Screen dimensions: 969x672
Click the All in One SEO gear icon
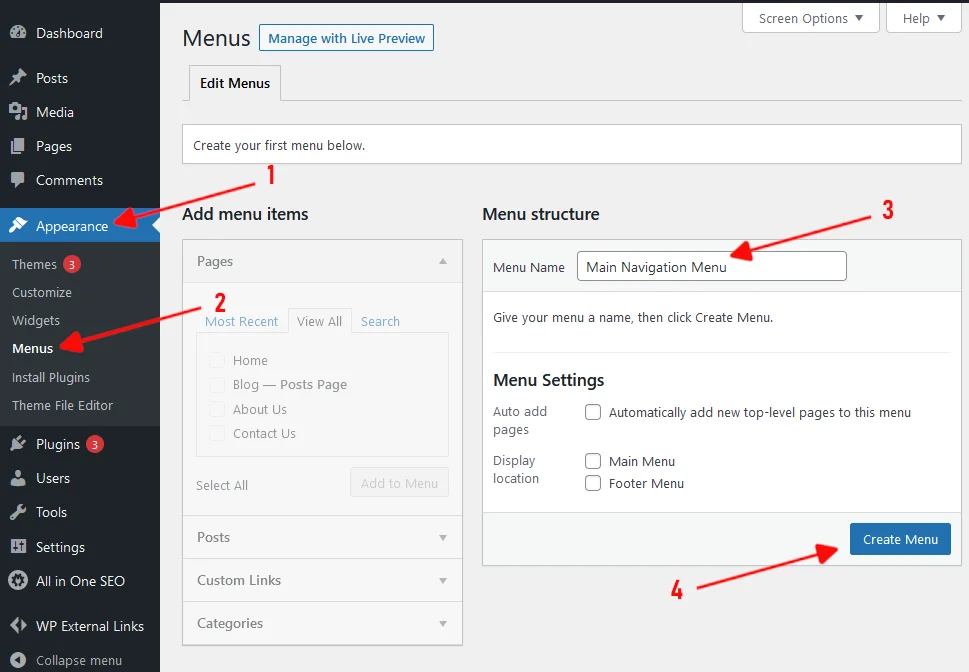click(x=19, y=580)
